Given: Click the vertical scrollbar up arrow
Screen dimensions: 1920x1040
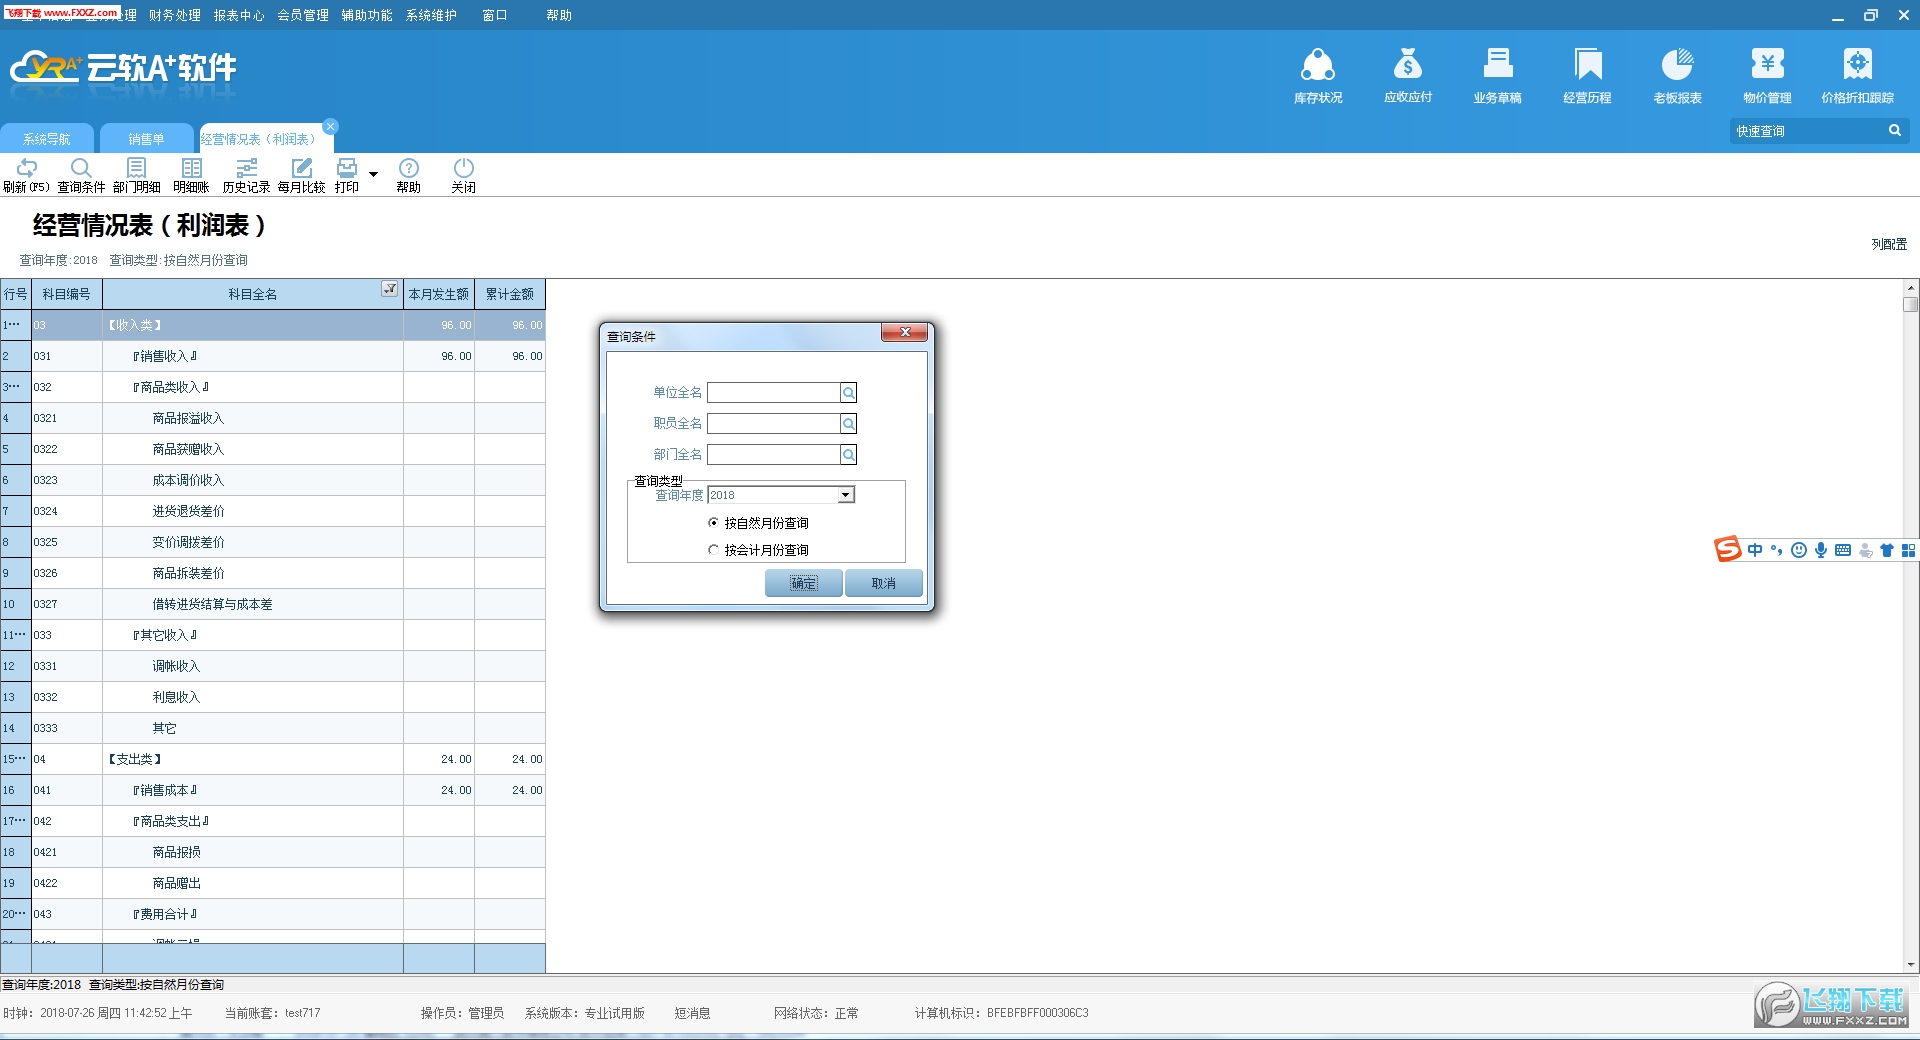Looking at the screenshot, I should pyautogui.click(x=1910, y=287).
